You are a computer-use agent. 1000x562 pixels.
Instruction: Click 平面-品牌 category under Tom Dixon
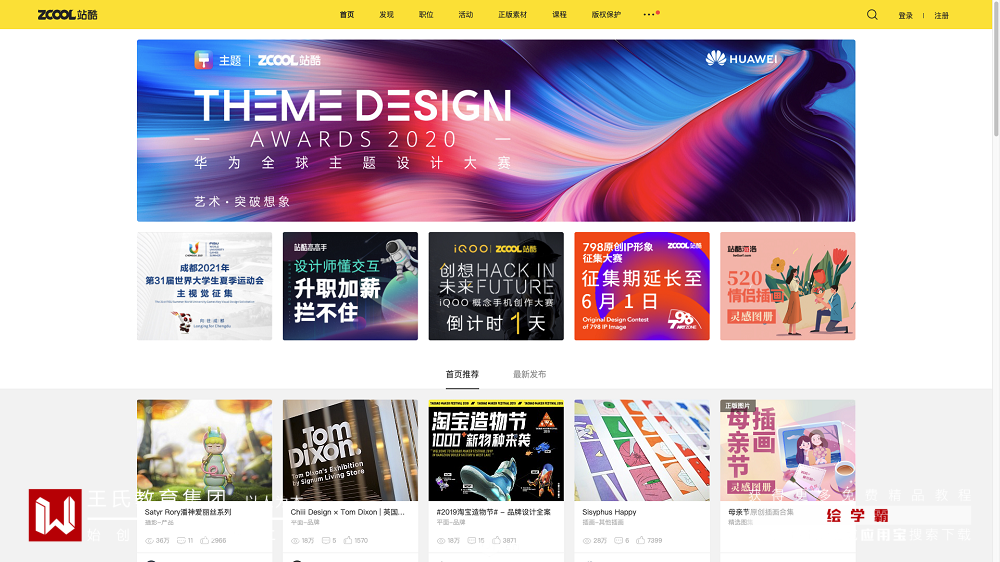coord(305,522)
